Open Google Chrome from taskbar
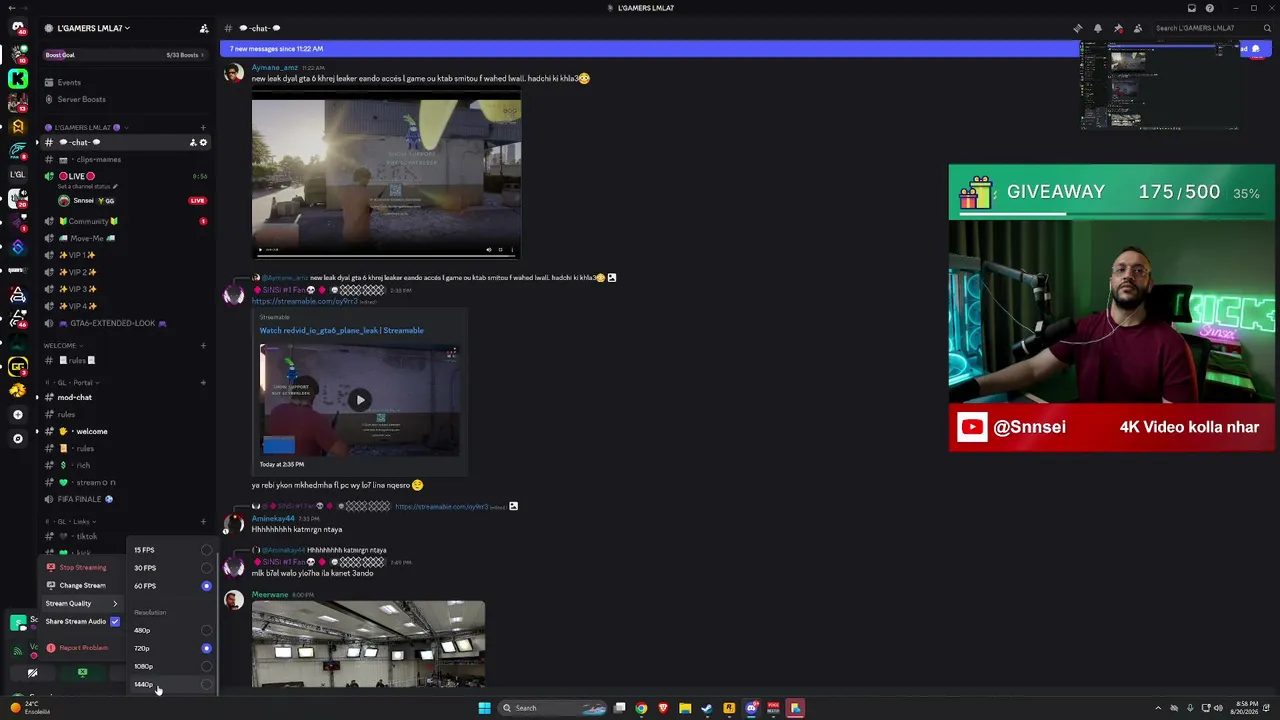 [641, 708]
